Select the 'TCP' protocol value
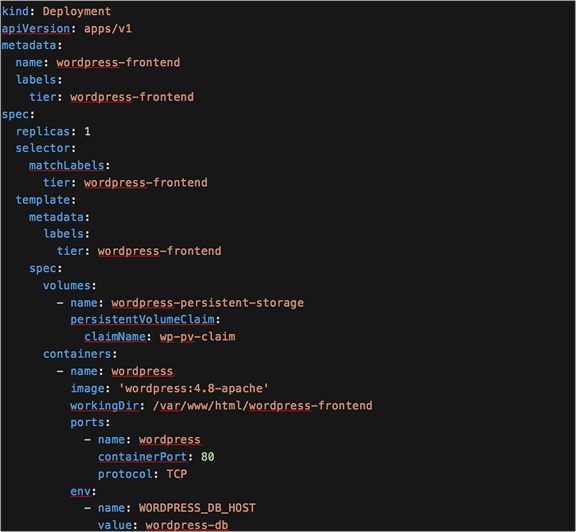576x532 pixels. pos(177,474)
